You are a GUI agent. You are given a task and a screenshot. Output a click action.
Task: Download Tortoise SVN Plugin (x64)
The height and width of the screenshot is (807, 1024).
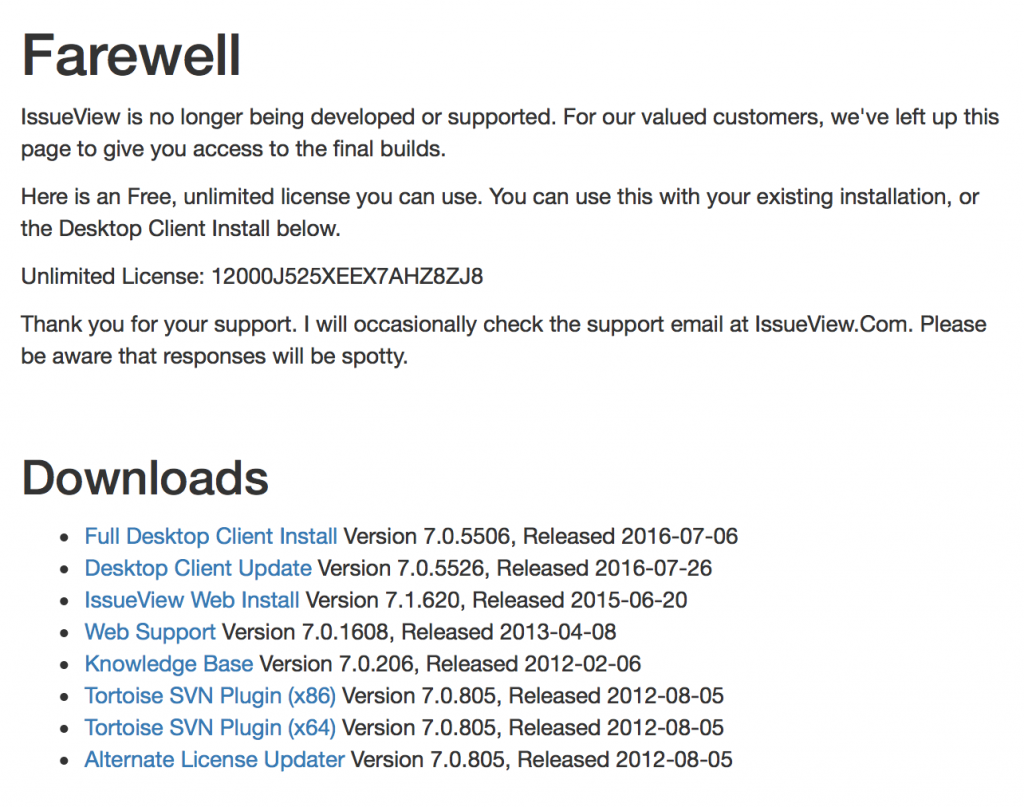[210, 727]
